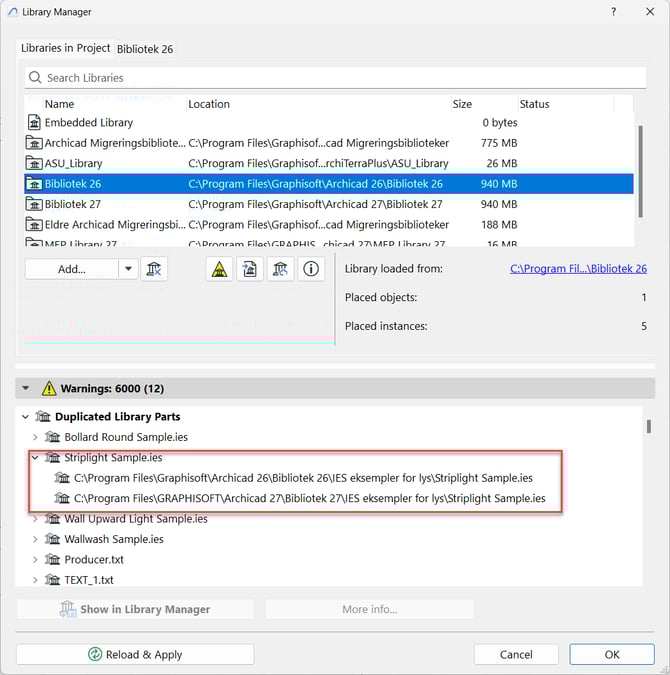
Task: Click the library document icon in toolbar
Action: pos(250,268)
